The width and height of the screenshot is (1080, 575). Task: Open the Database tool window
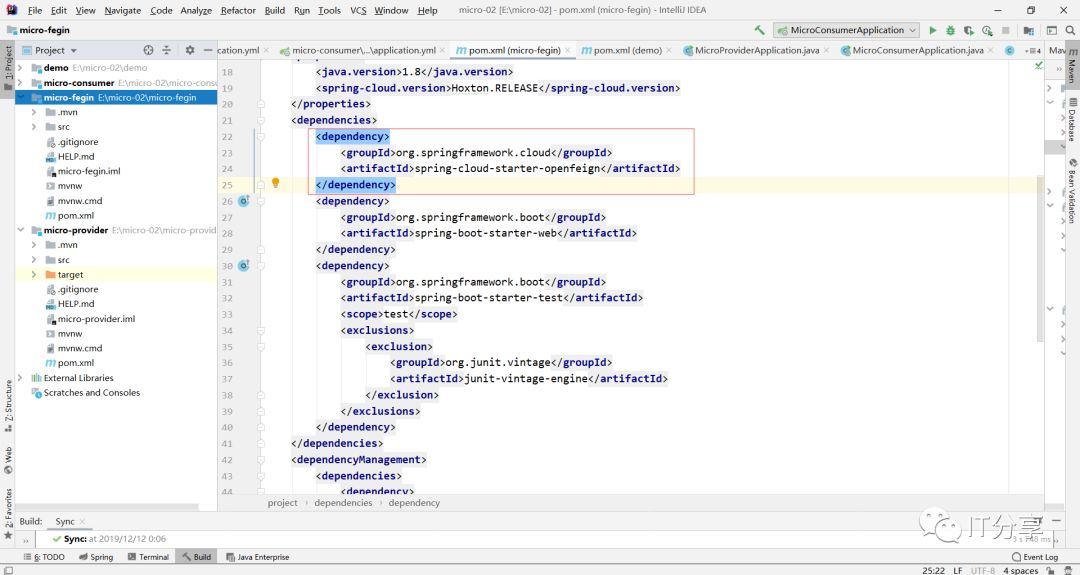click(x=1072, y=120)
